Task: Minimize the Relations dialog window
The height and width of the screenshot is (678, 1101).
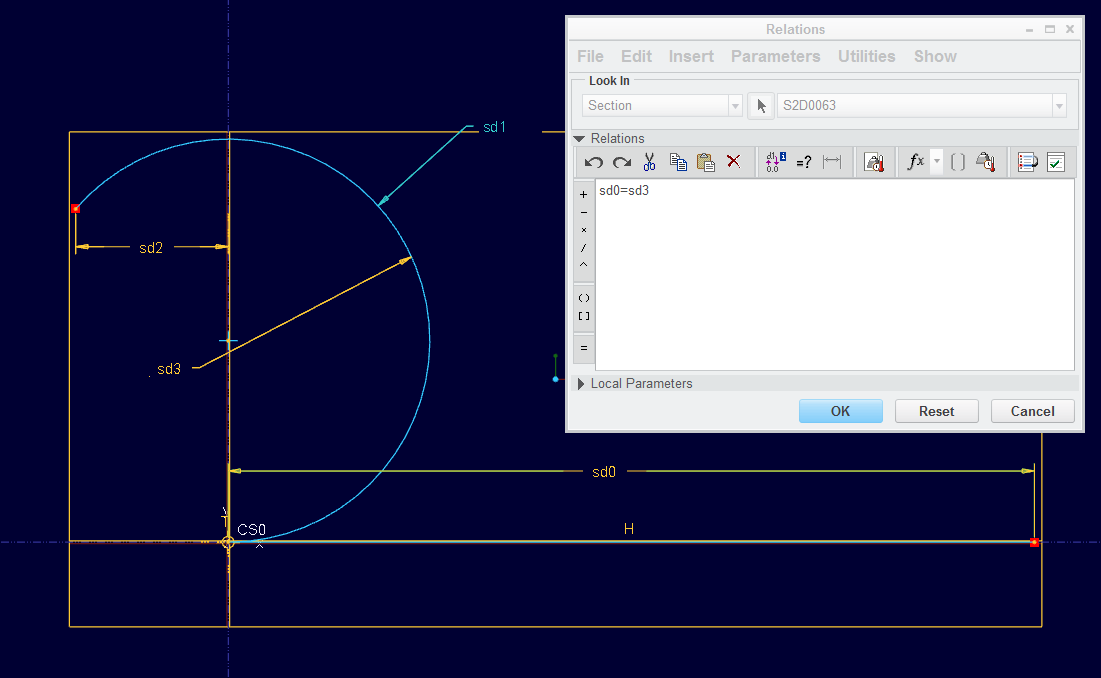Action: coord(1029,29)
